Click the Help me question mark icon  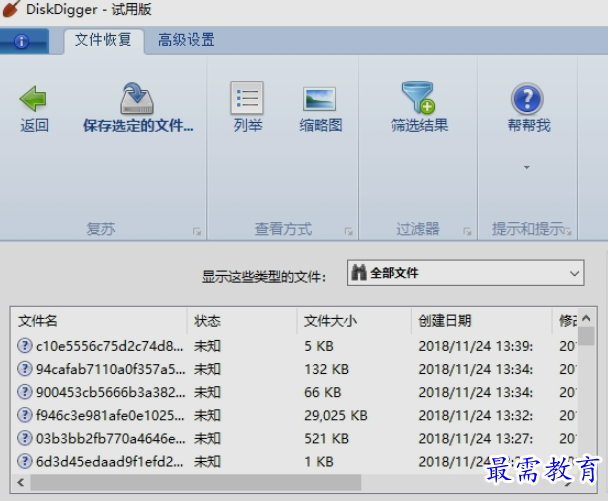pos(527,98)
